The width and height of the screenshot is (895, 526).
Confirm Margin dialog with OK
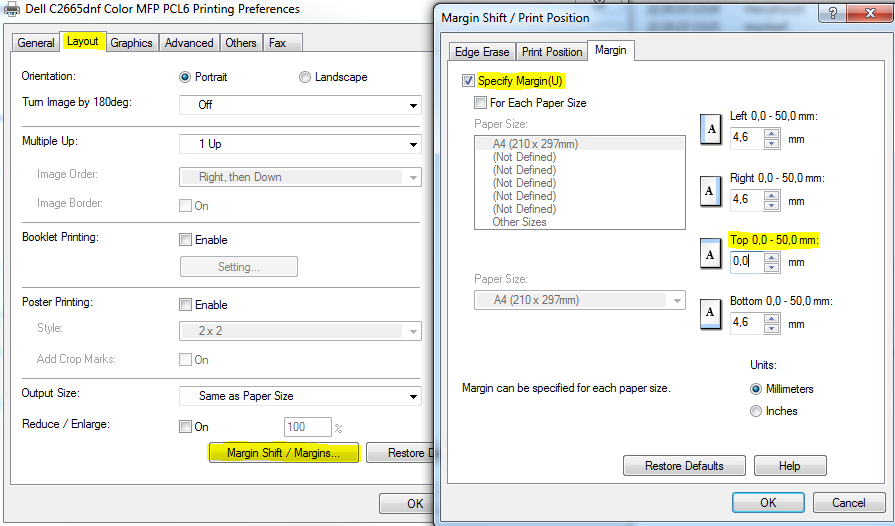768,503
